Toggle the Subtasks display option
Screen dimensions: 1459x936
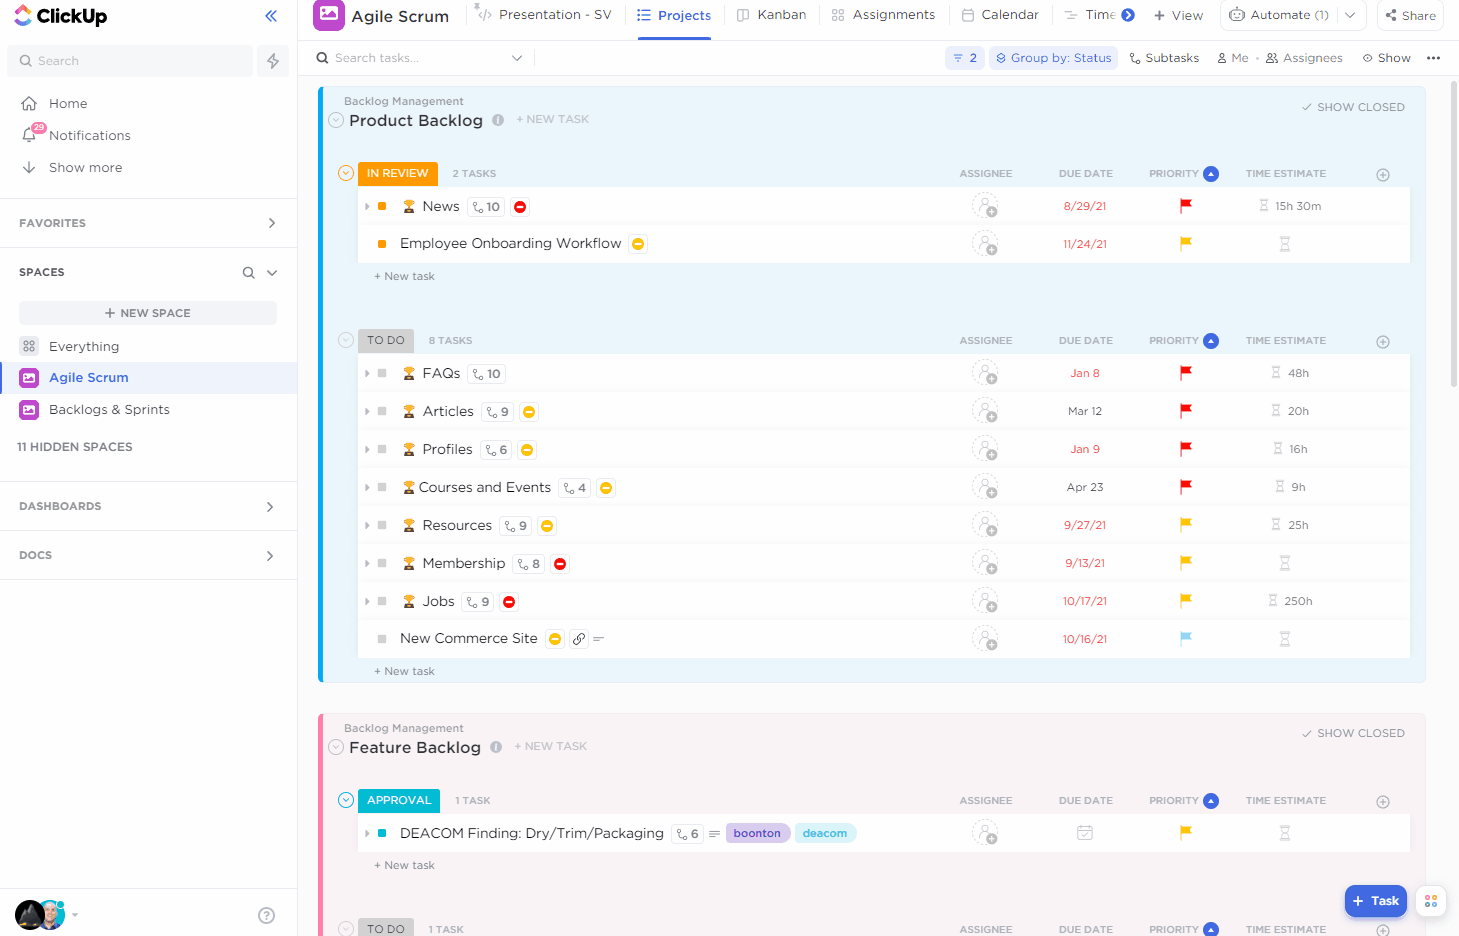tap(1164, 58)
